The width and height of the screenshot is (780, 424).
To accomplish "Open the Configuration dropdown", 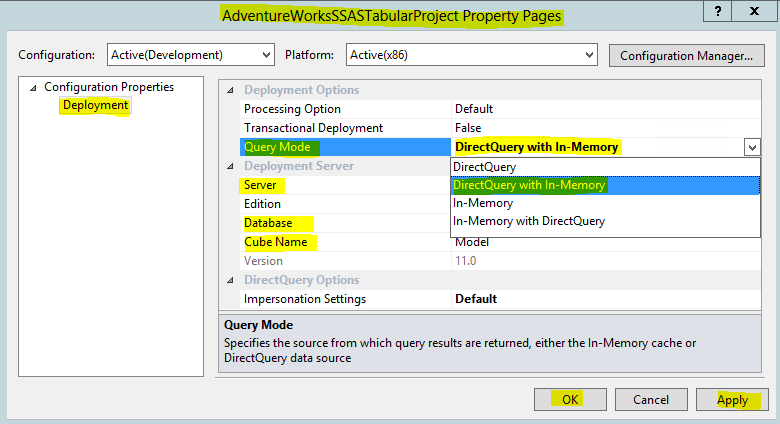I will [x=265, y=55].
